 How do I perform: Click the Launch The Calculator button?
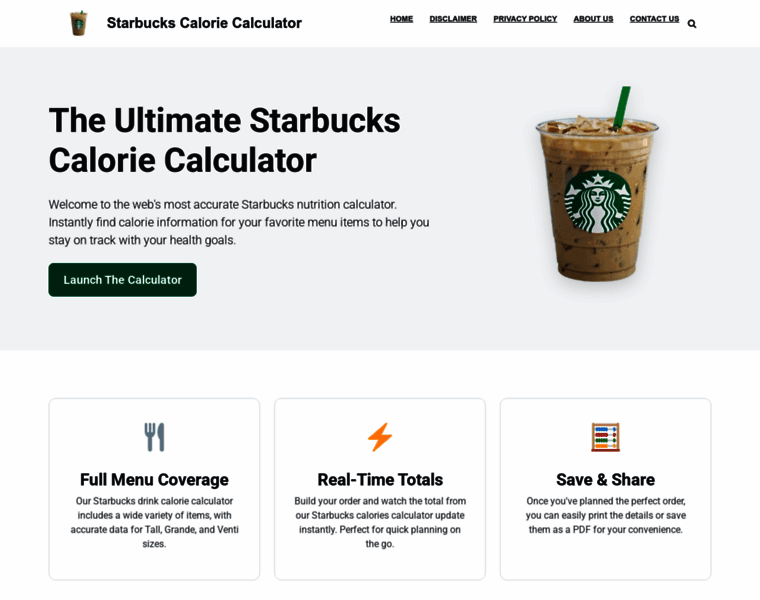pyautogui.click(x=123, y=280)
